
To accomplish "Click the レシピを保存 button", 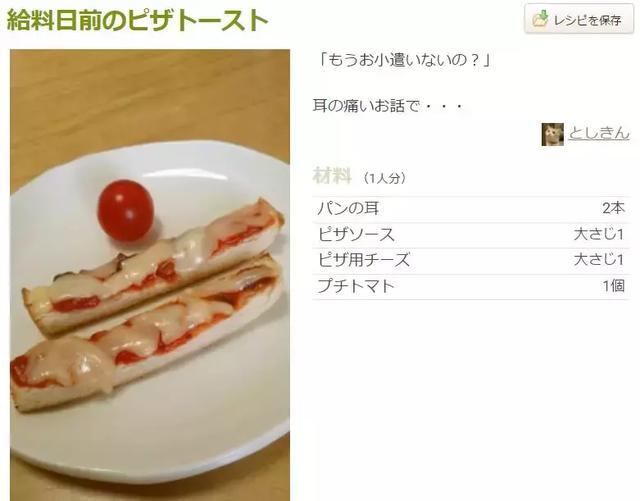I will 578,19.
